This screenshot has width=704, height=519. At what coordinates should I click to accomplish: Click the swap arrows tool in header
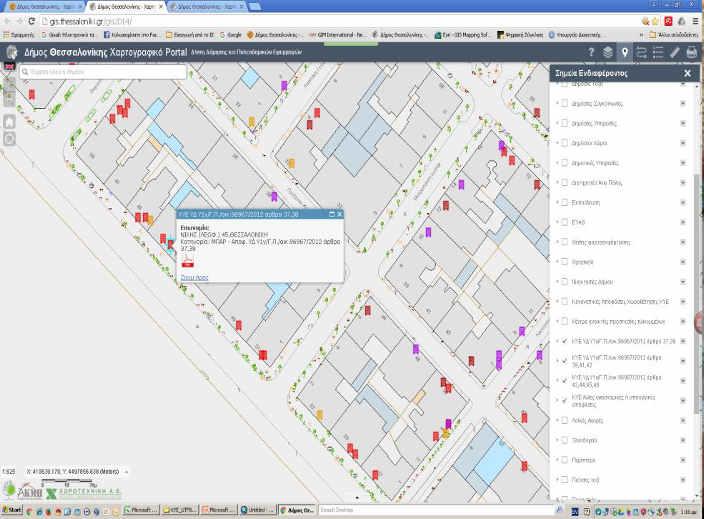(641, 52)
